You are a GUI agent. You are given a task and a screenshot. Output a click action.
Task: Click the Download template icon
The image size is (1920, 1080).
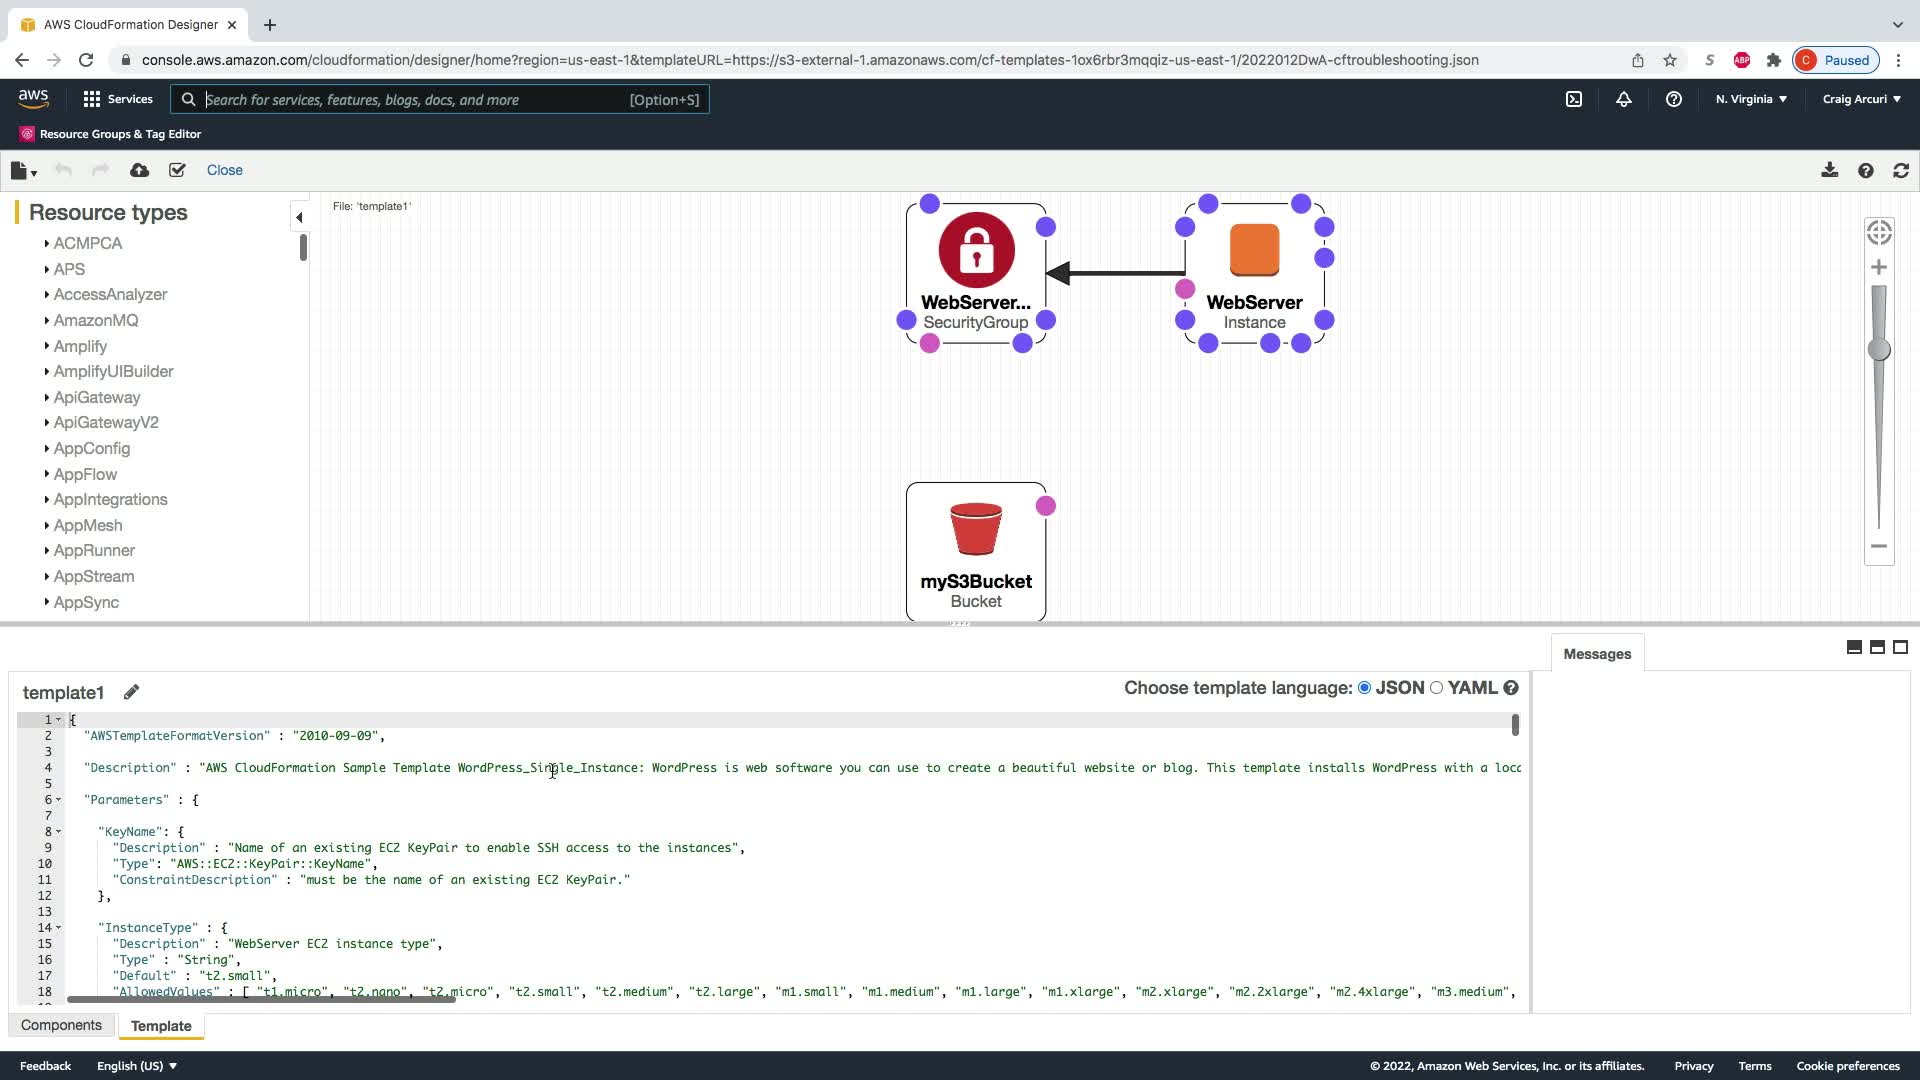1829,171
